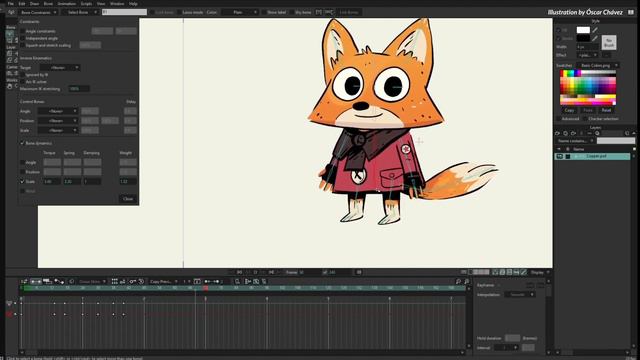Screen dimensions: 640x360
Task: Open the Draw menu
Action: pos(34,4)
